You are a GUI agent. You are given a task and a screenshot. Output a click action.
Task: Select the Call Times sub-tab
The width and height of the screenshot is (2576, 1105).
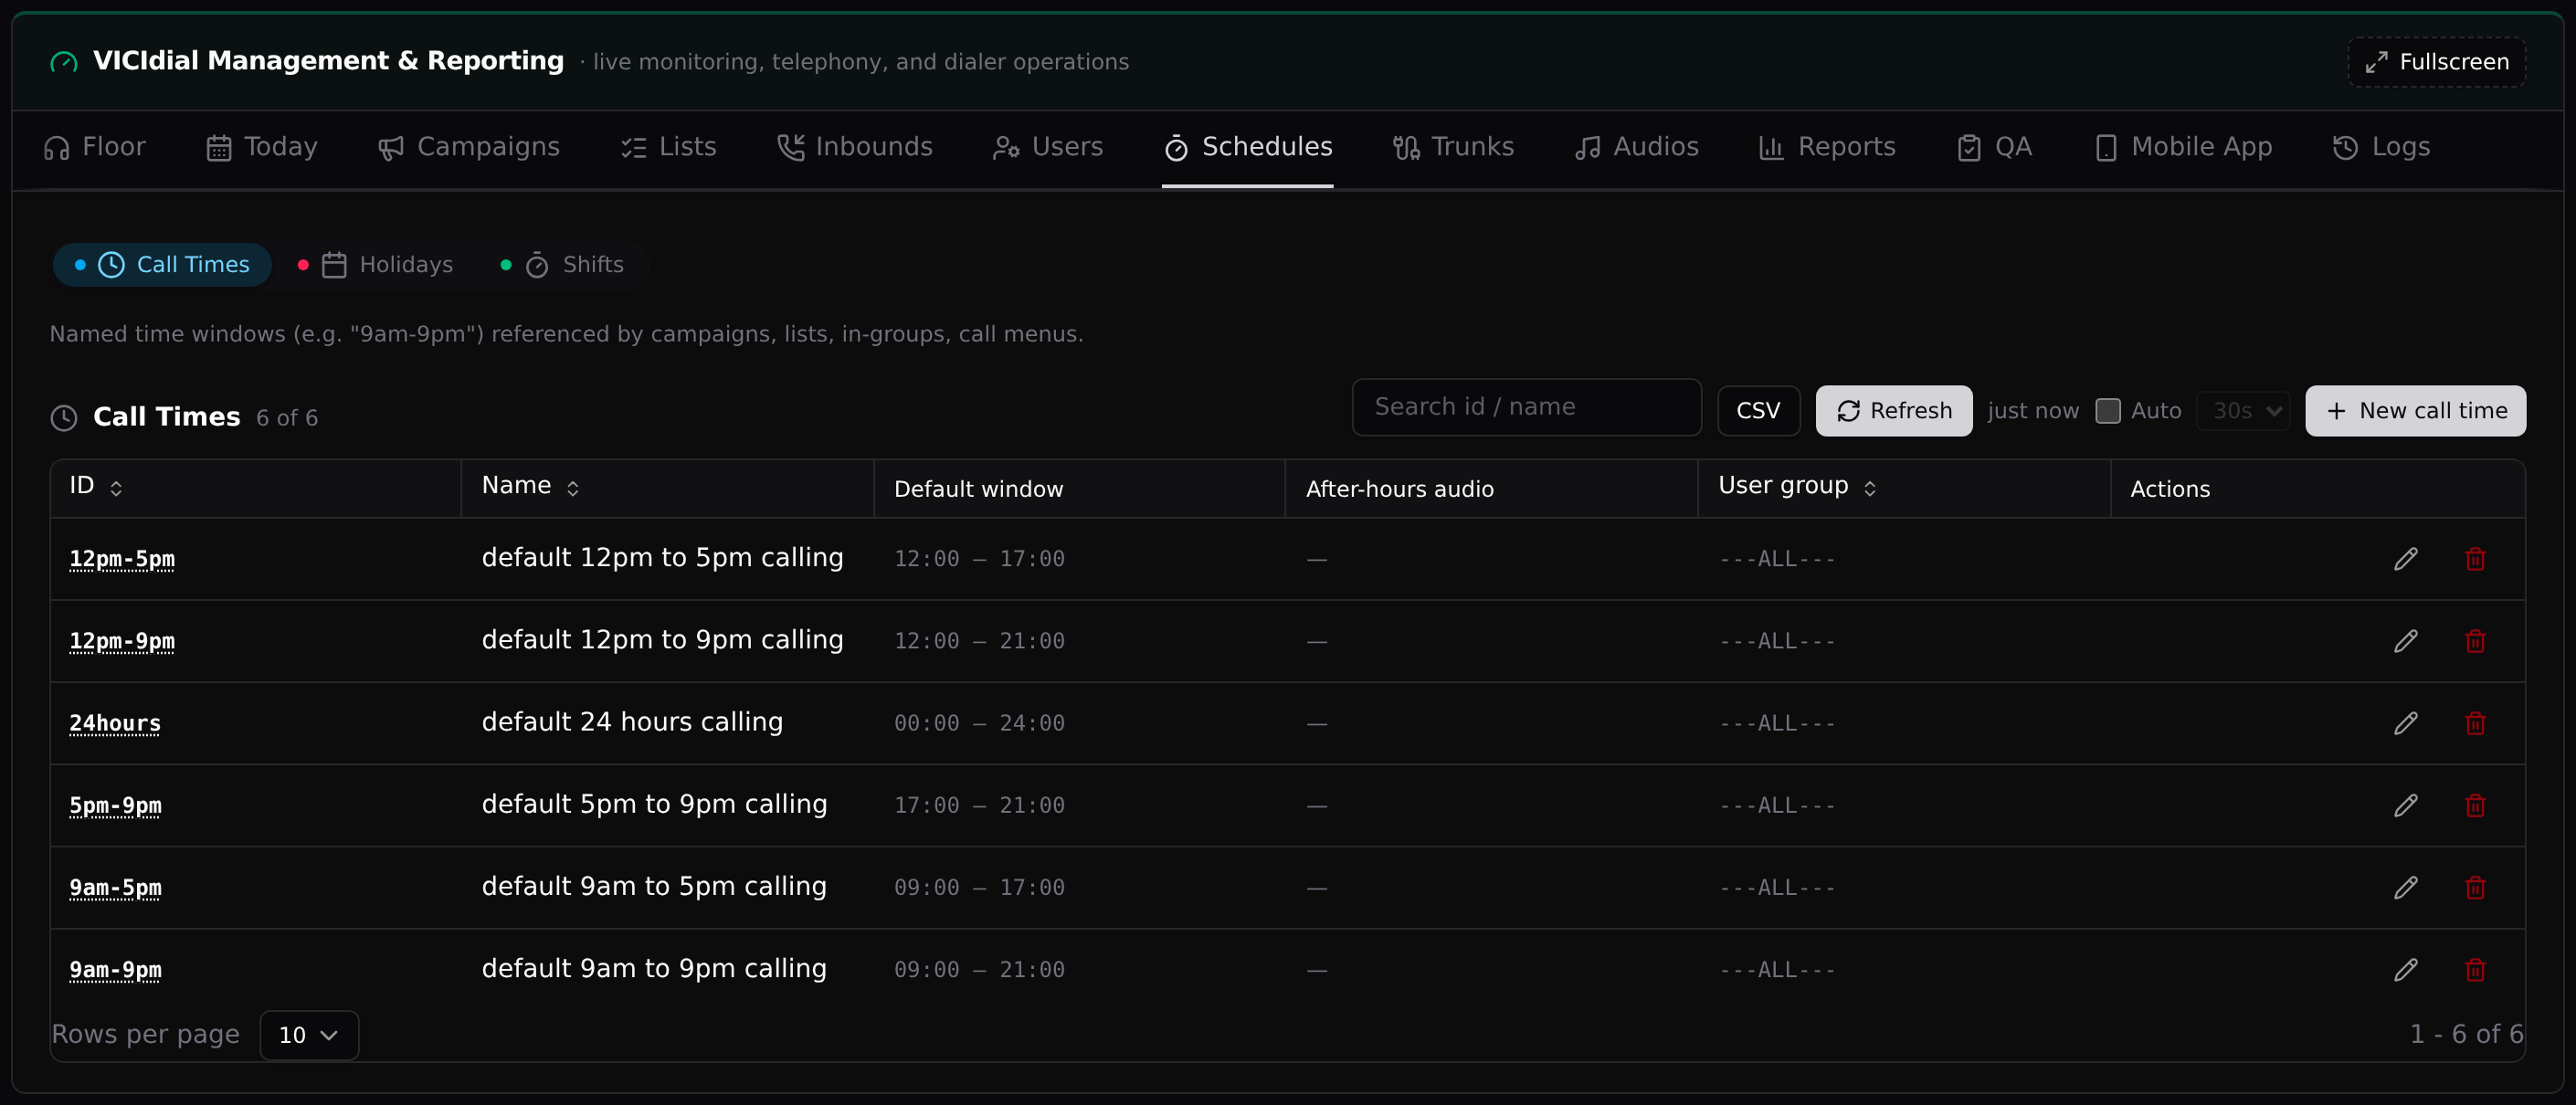tap(162, 265)
